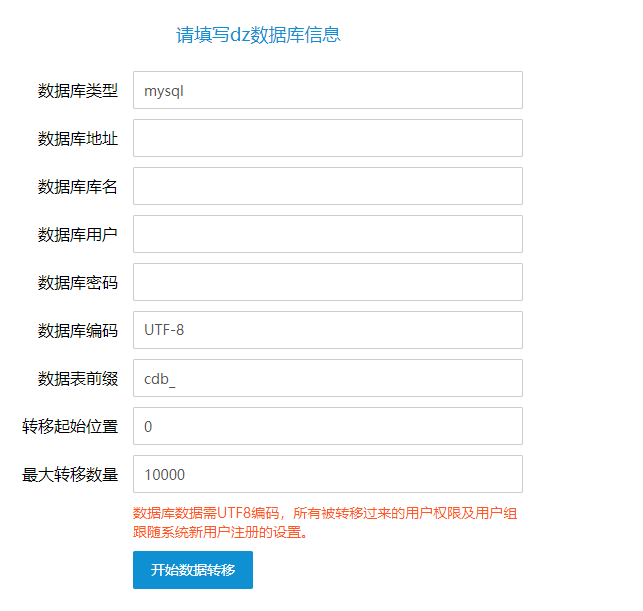
Task: Click the 数据库类型 label
Action: click(x=78, y=91)
